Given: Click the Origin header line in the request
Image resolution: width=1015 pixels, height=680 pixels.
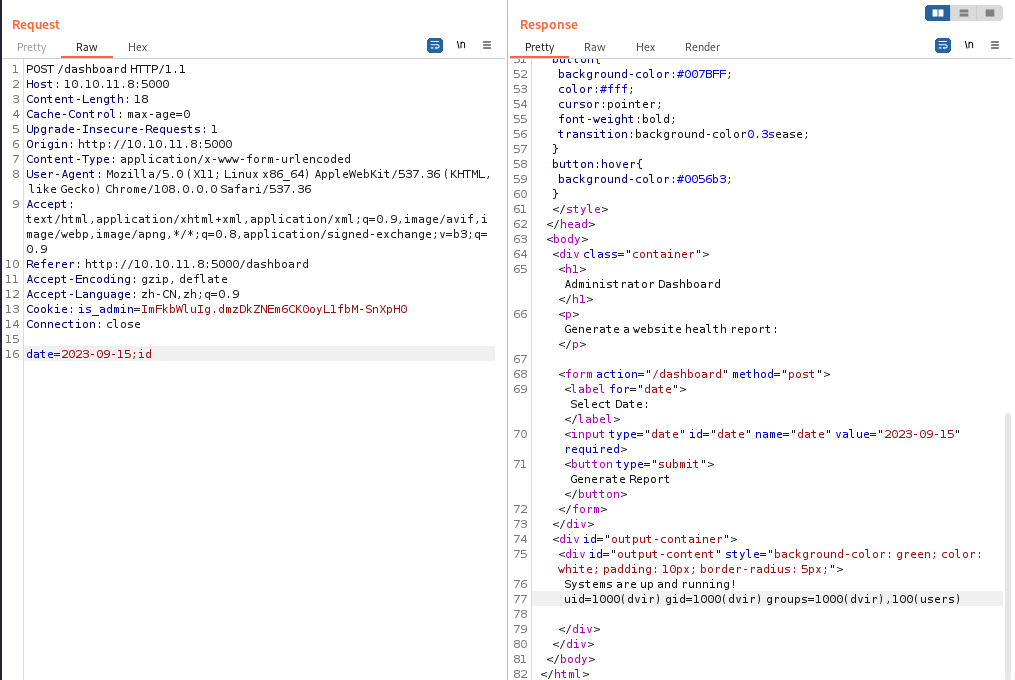Looking at the screenshot, I should pos(129,144).
